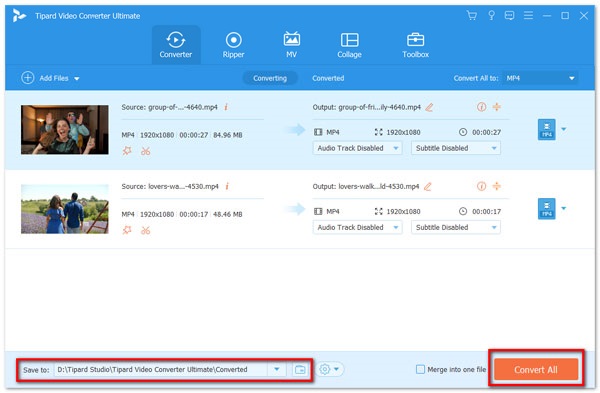Open subtitle dropdown for group-of video
This screenshot has height=393, width=600.
point(456,148)
